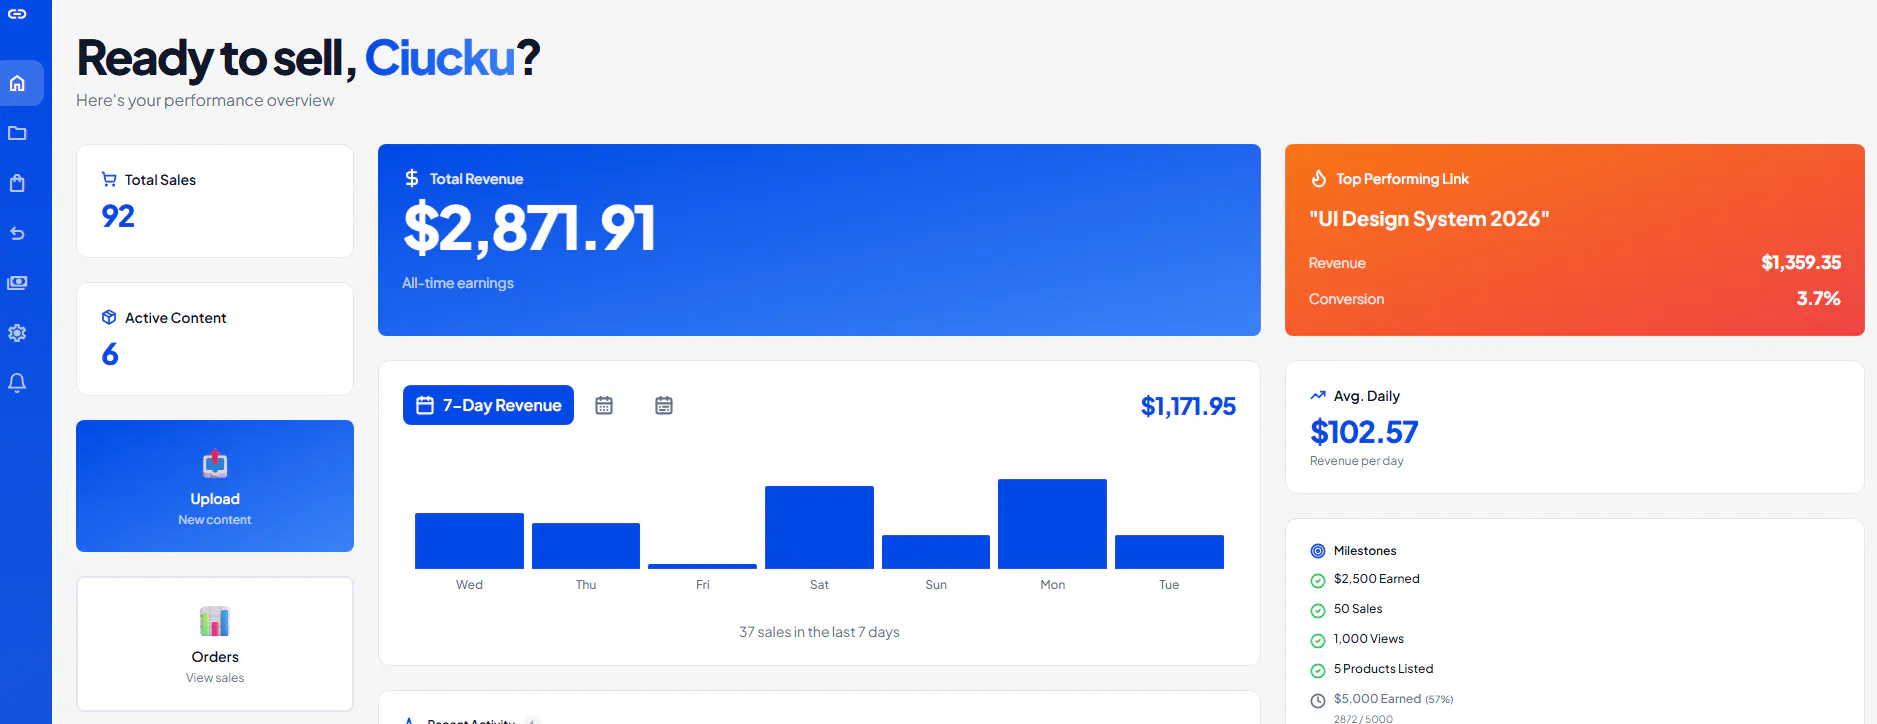Click the check icon beside $2,500 Earned
The image size is (1877, 724).
(1318, 580)
